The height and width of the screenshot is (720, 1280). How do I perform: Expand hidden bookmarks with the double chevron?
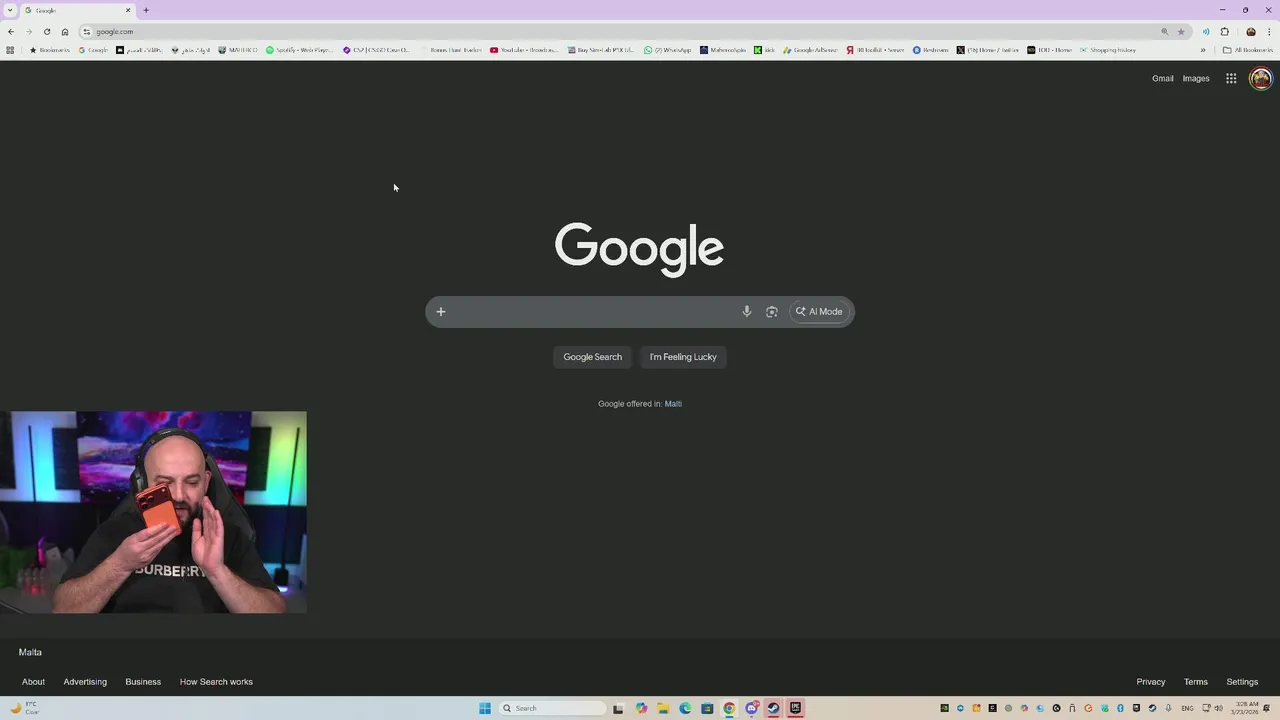(x=1203, y=50)
